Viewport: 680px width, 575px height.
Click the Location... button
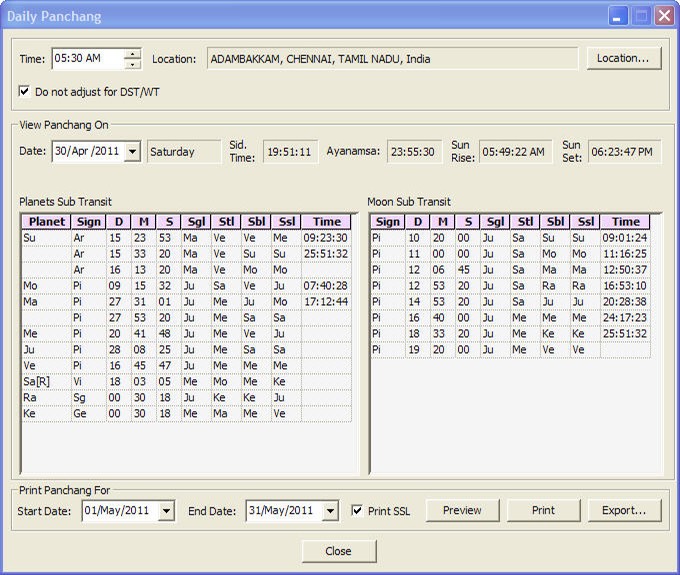(624, 58)
